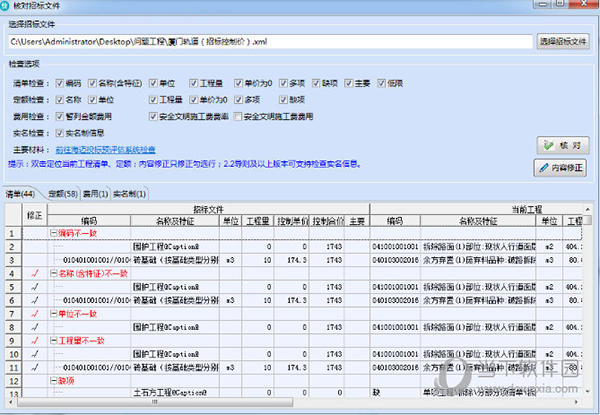Click the 选择招标文件 button
This screenshot has width=600, height=415.
click(563, 41)
